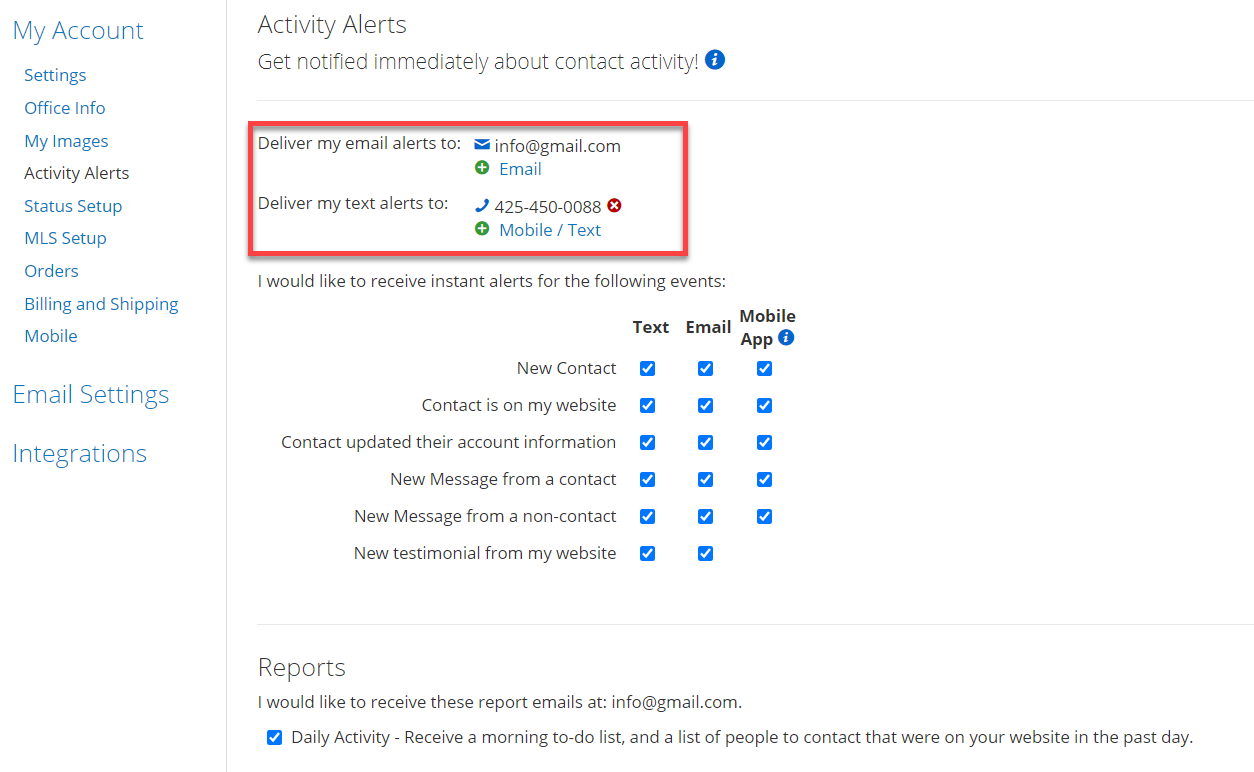Toggle Email alert for Contact is on my website
This screenshot has width=1254, height=772.
[706, 405]
